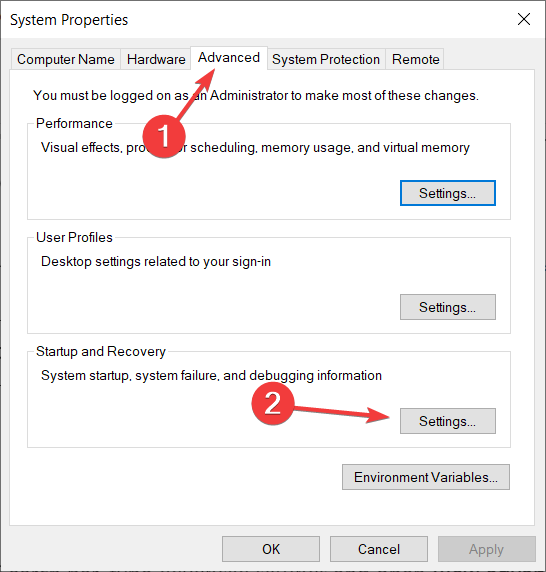Open Startup and Recovery Settings button
Viewport: 546px width, 572px height.
(x=448, y=421)
